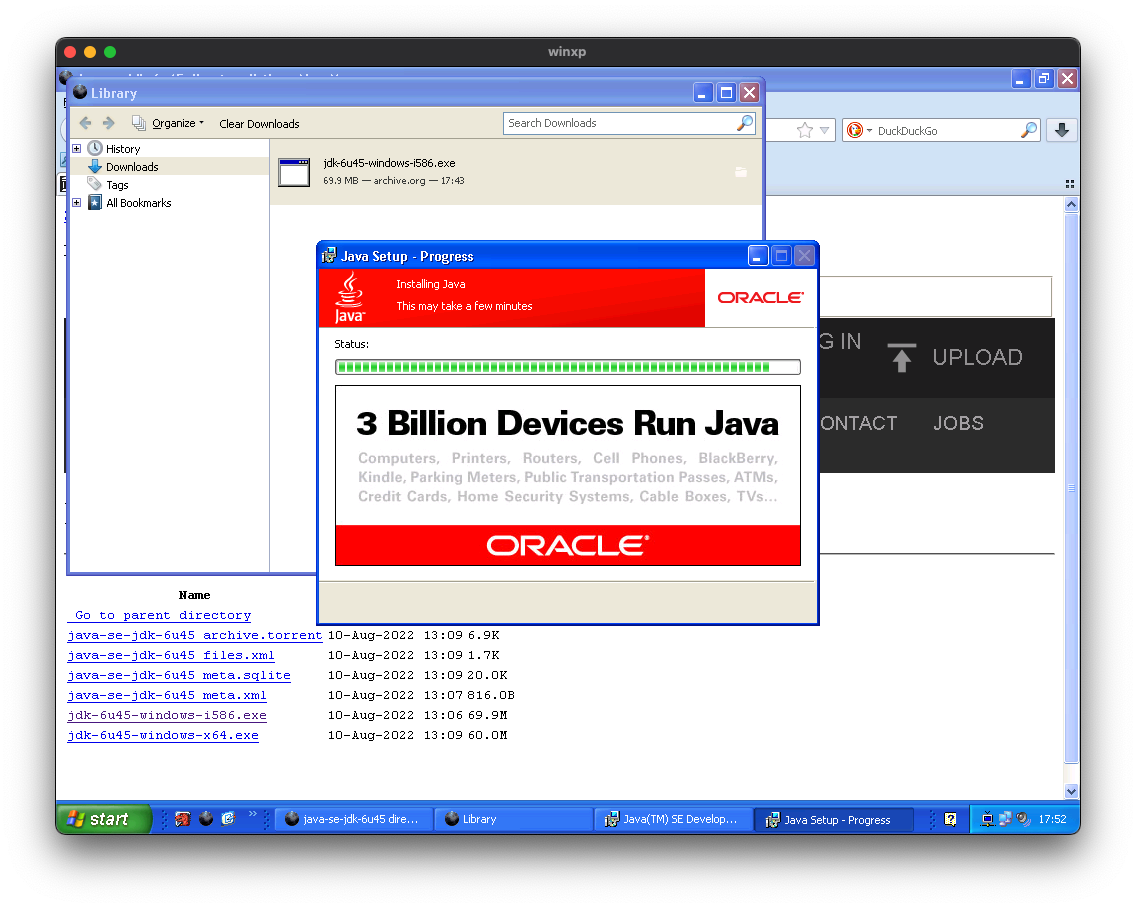Click browser page scrollbar up arrow
The image size is (1136, 908).
1072,205
